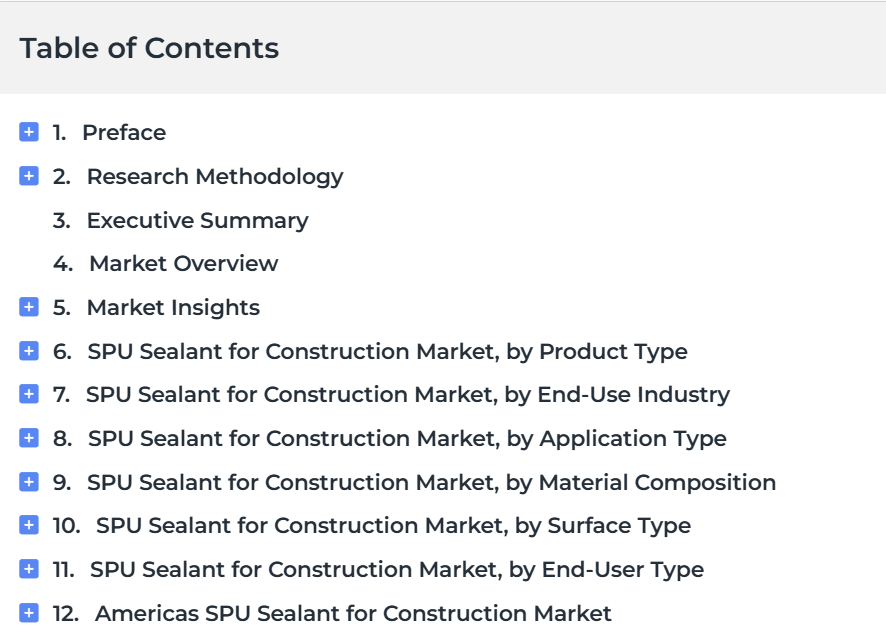
Task: Select the Research Methodology title
Action: click(214, 177)
